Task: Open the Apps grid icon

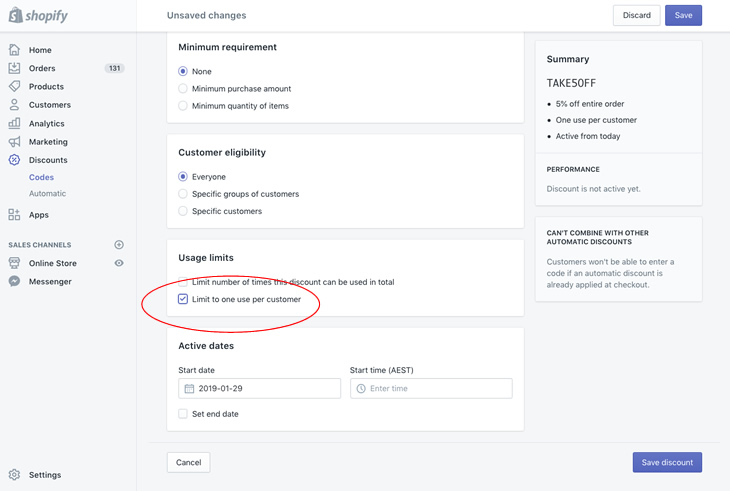Action: point(14,215)
